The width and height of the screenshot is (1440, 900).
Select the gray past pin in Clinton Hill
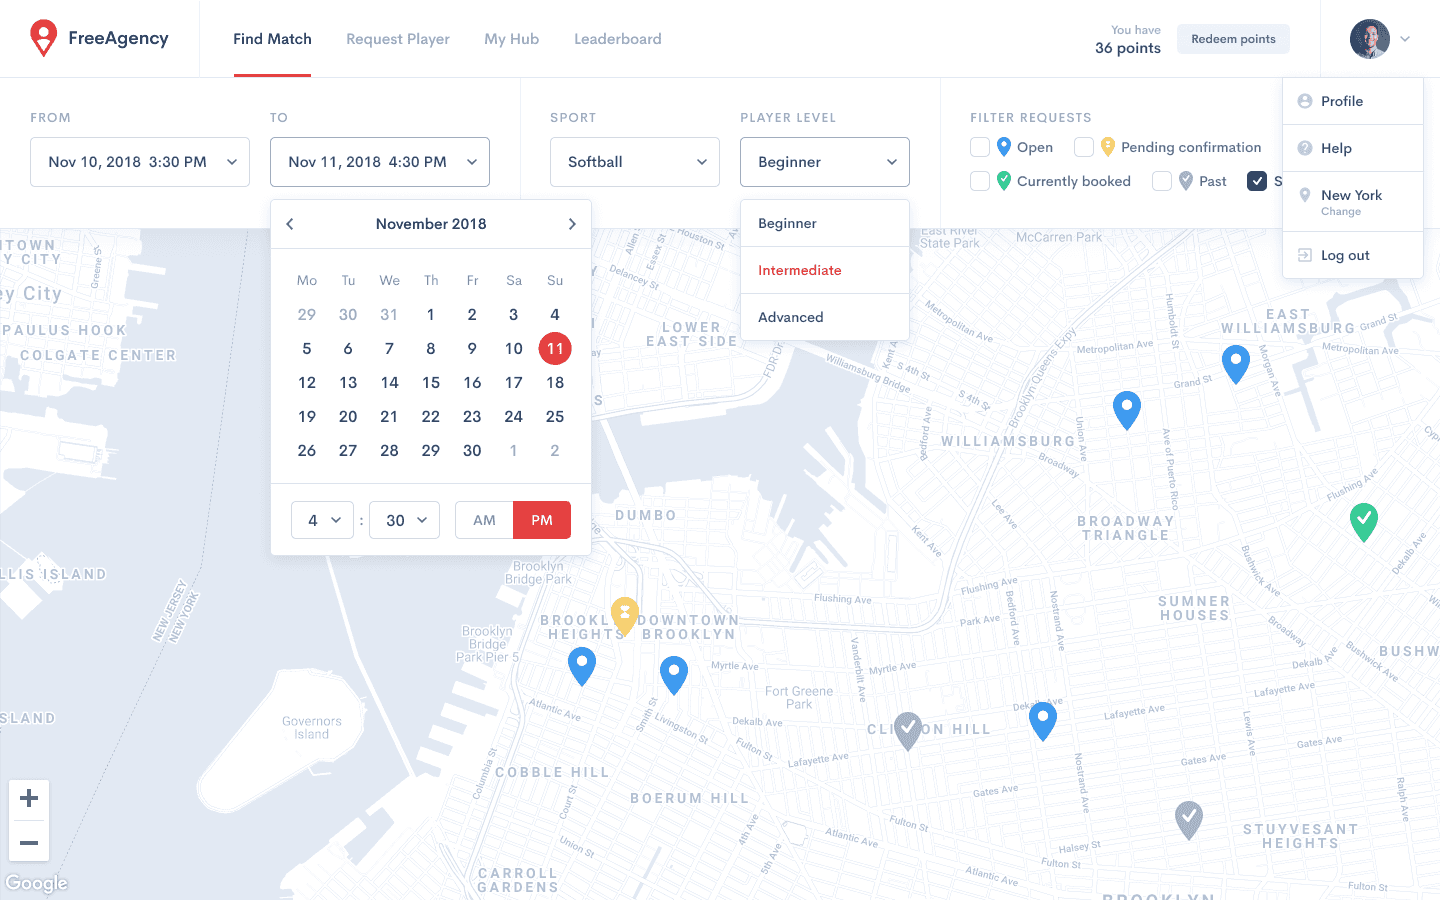[907, 730]
